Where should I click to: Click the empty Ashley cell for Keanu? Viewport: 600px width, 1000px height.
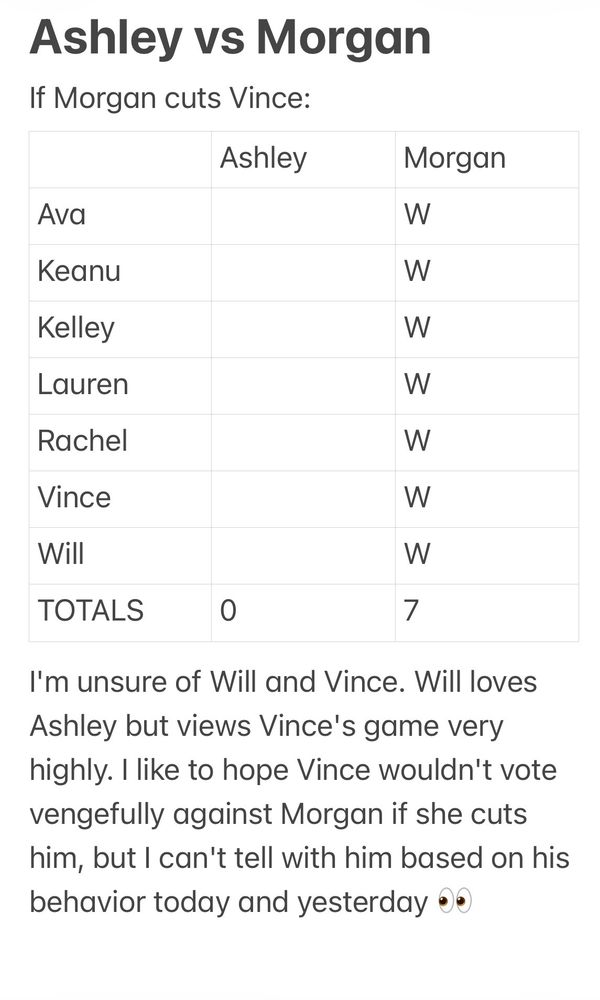point(304,273)
